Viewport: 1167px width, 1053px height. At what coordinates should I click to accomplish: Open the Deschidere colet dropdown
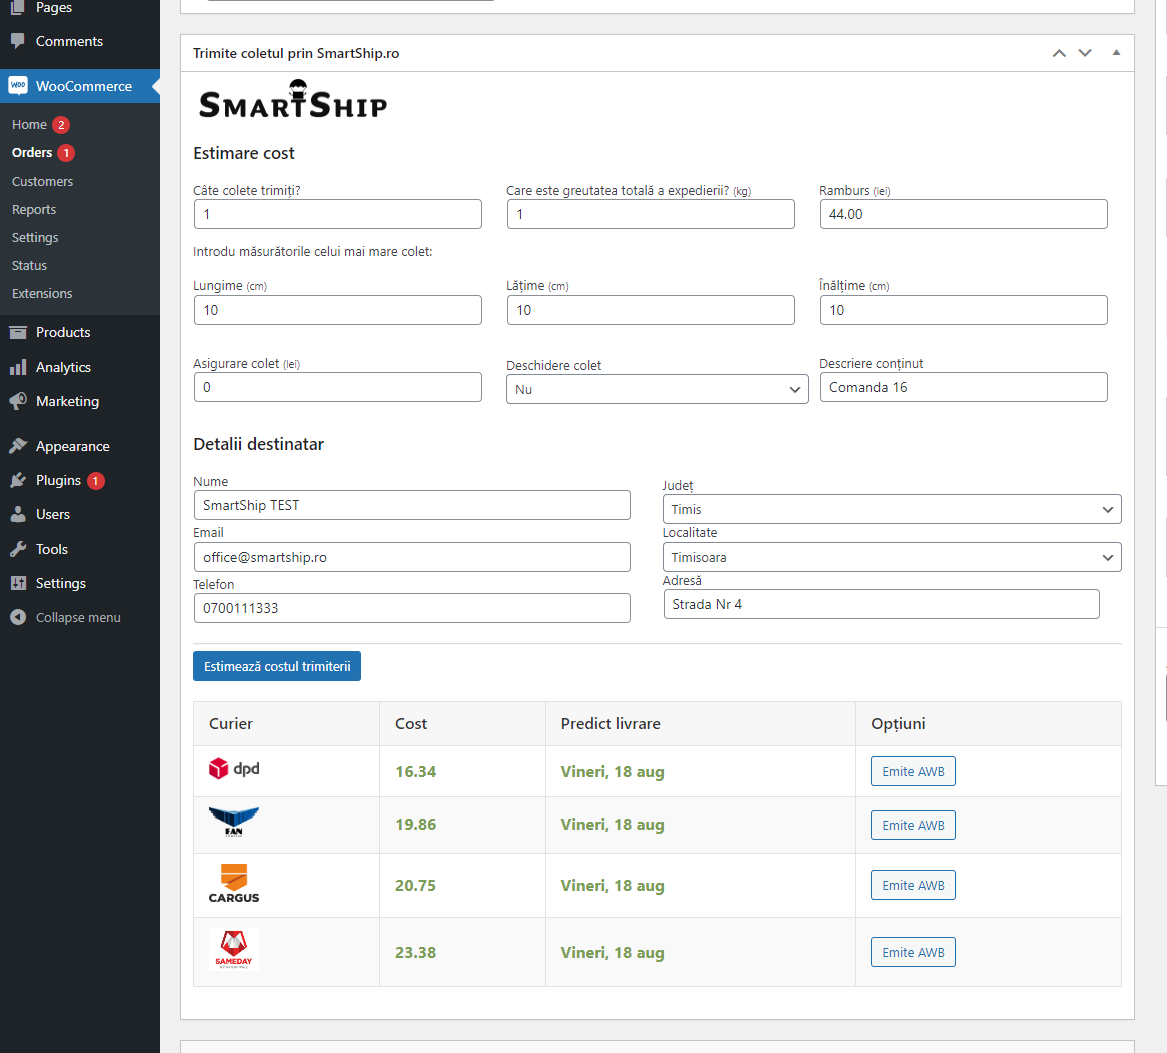(x=657, y=389)
